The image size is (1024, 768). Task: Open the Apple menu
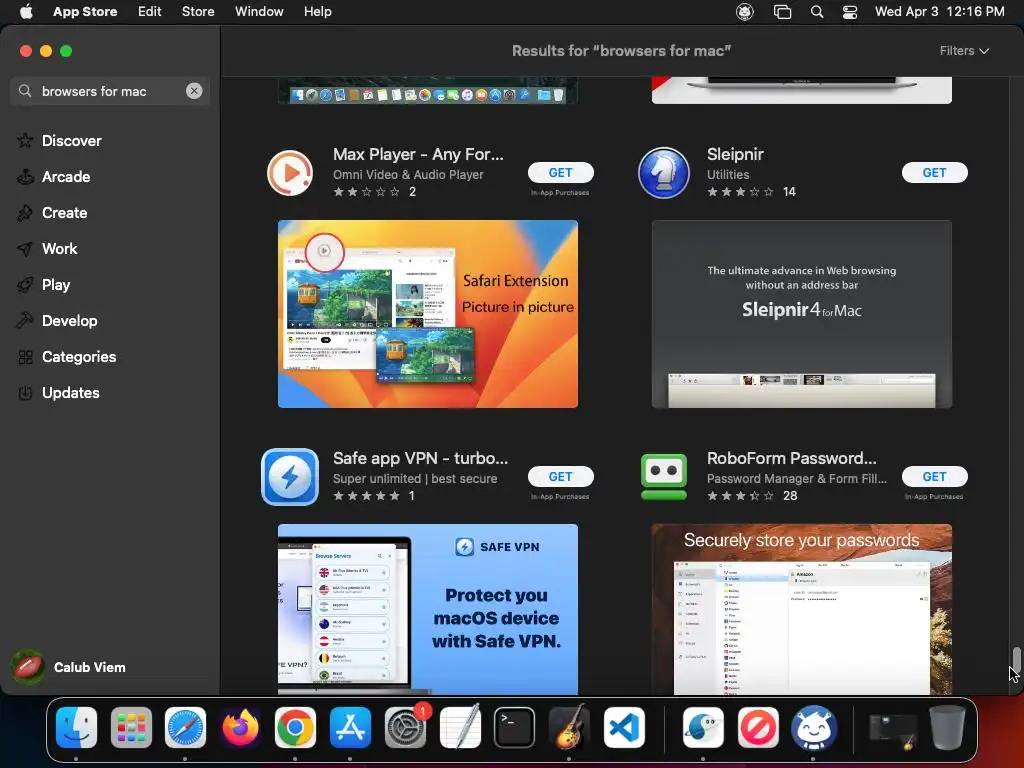click(26, 12)
